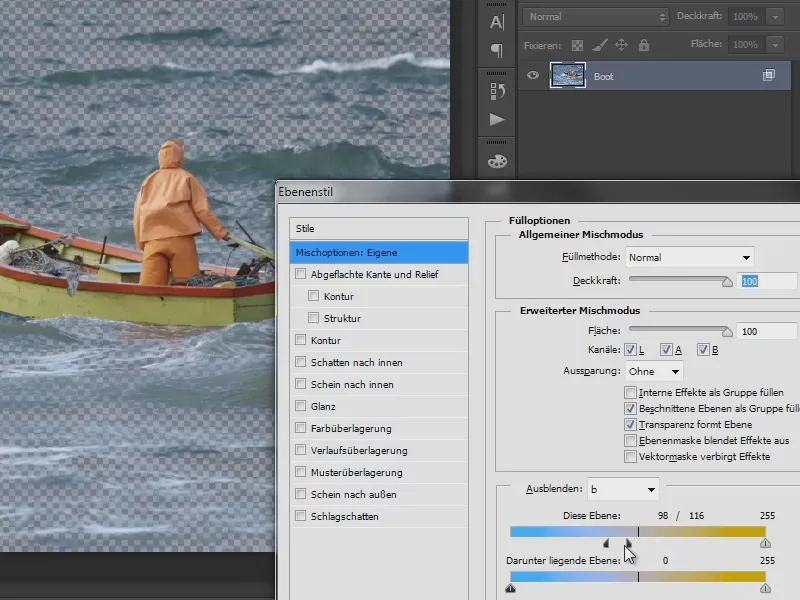Lock image pixels brush icon
The height and width of the screenshot is (600, 800).
pos(599,45)
